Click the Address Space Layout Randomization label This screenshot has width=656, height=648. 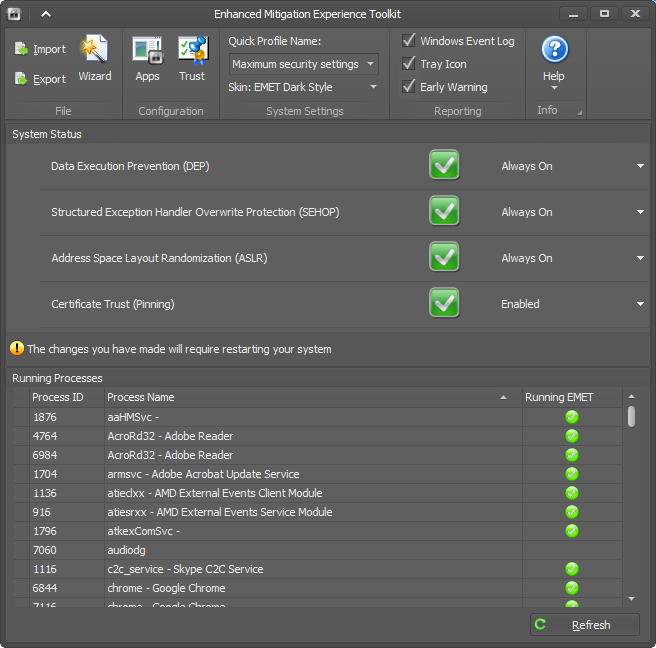pos(159,258)
